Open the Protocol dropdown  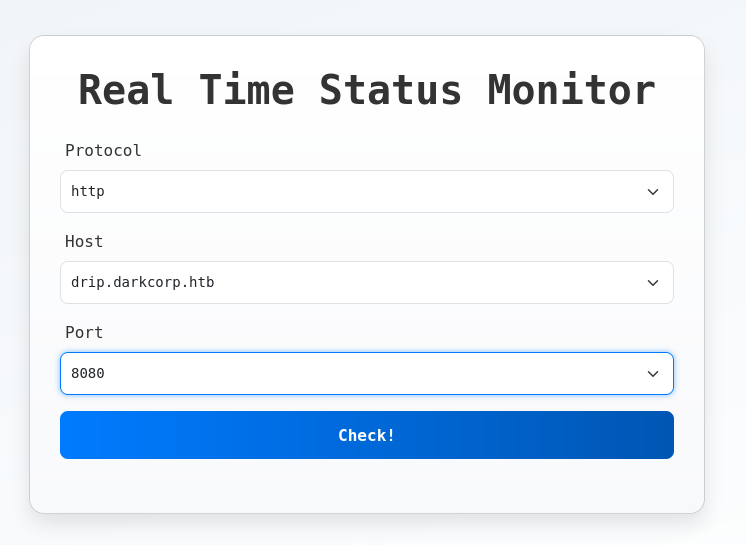pos(366,191)
